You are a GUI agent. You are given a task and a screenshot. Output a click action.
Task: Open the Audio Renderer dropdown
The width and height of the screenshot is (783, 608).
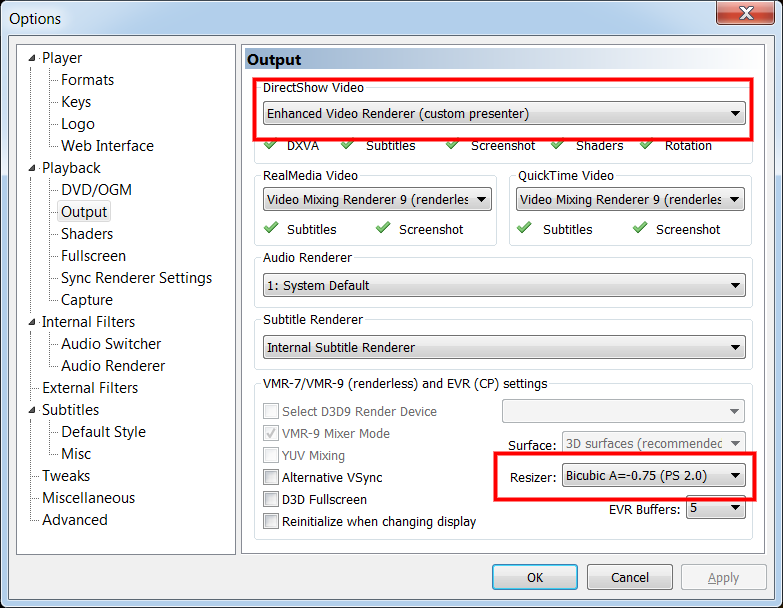coord(504,286)
